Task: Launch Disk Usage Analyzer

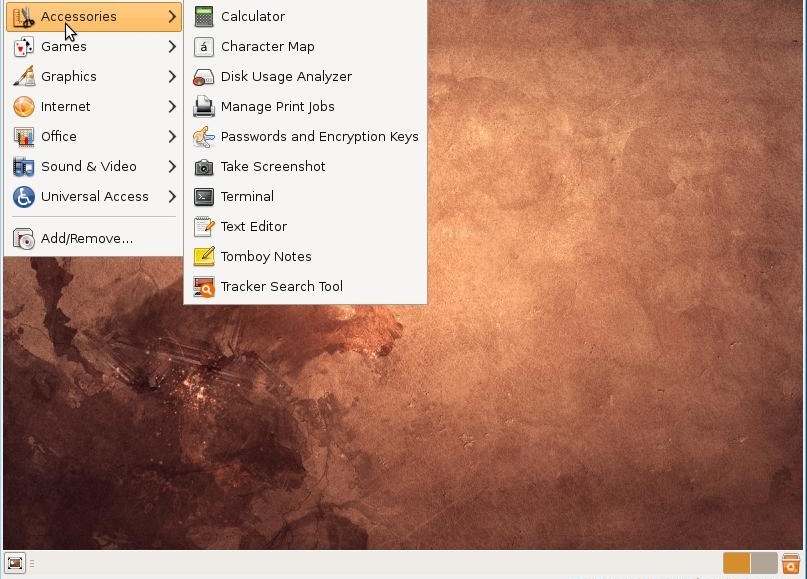Action: coord(305,77)
